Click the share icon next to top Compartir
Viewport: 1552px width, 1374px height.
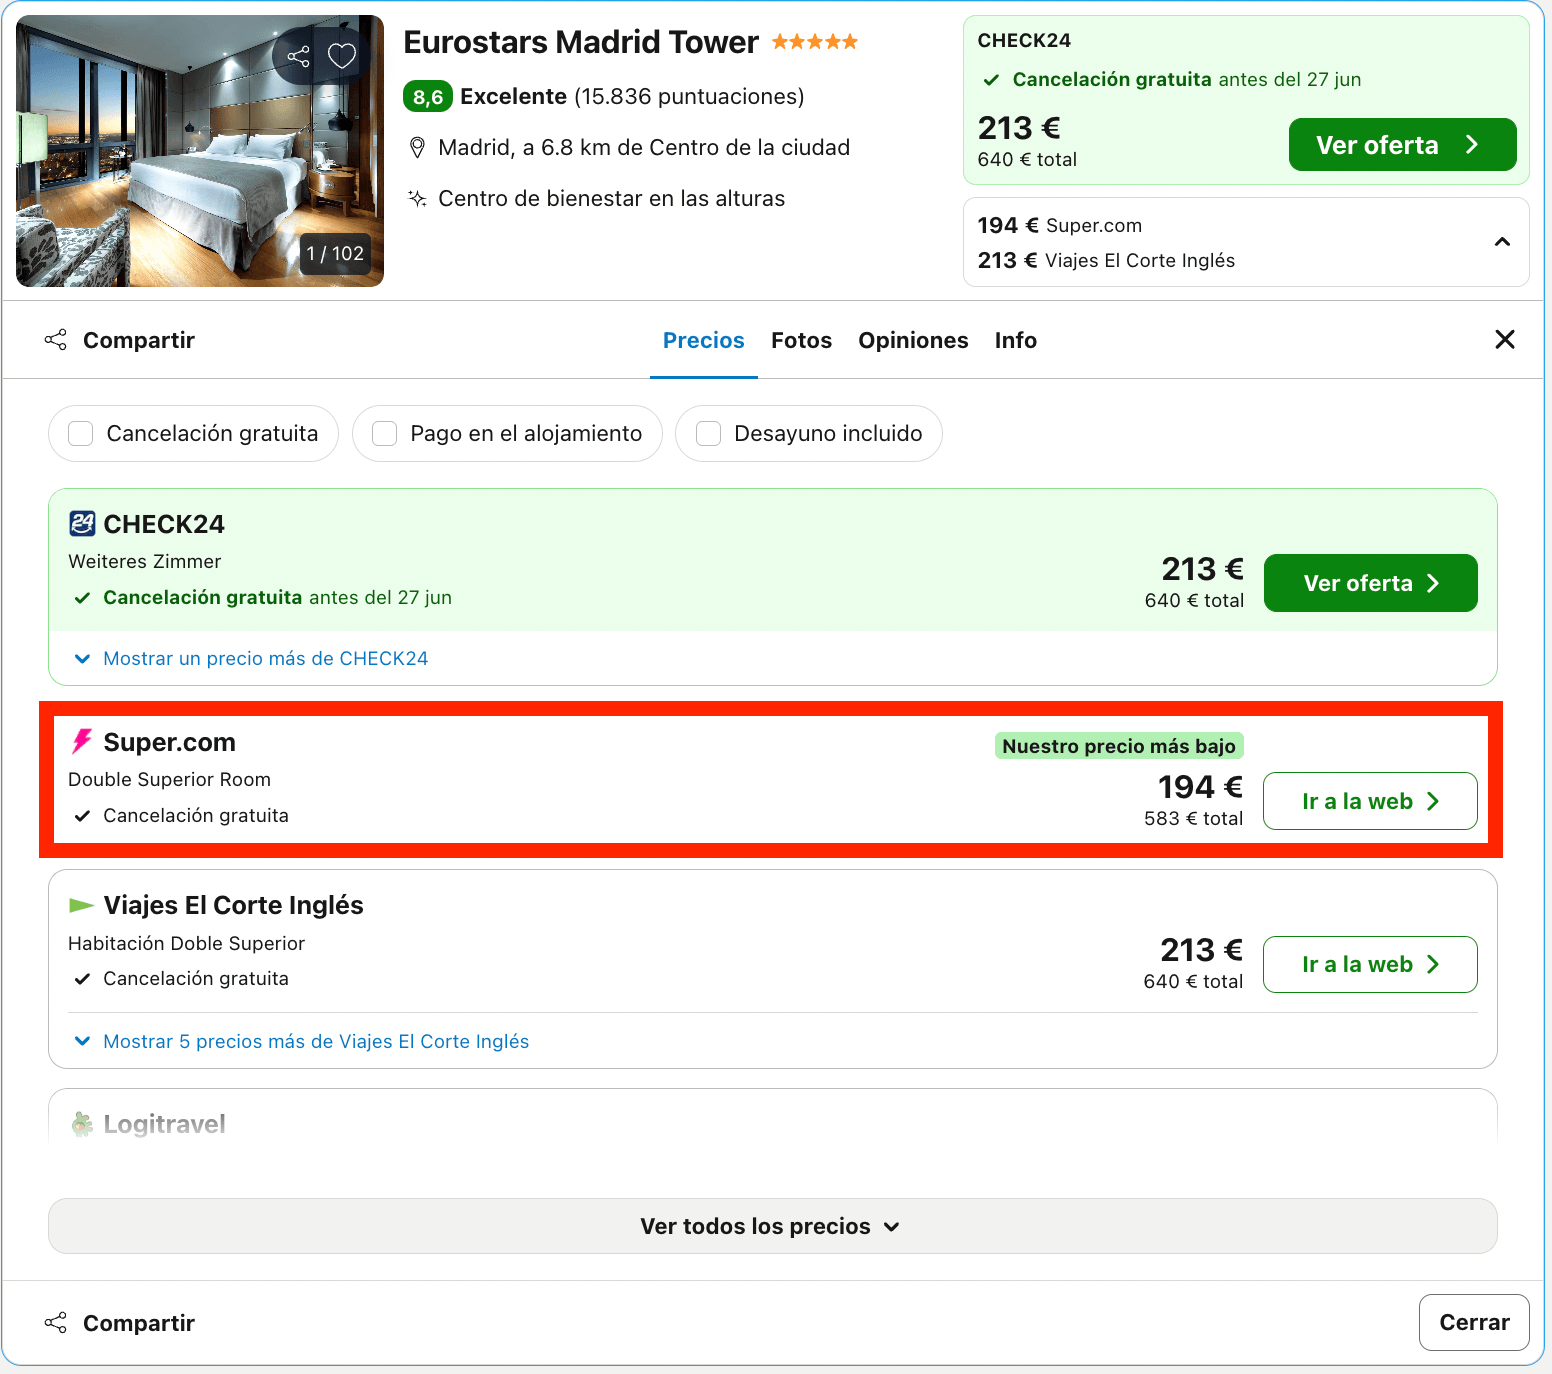[56, 340]
